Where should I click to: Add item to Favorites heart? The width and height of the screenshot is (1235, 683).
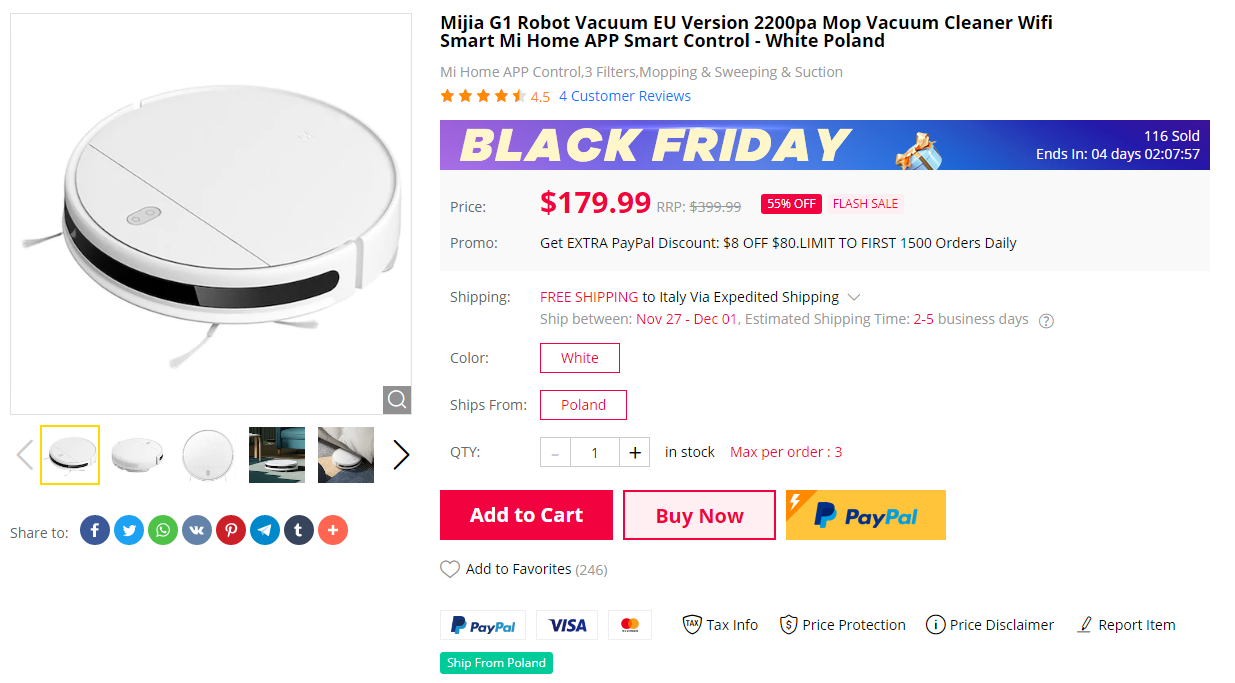450,569
